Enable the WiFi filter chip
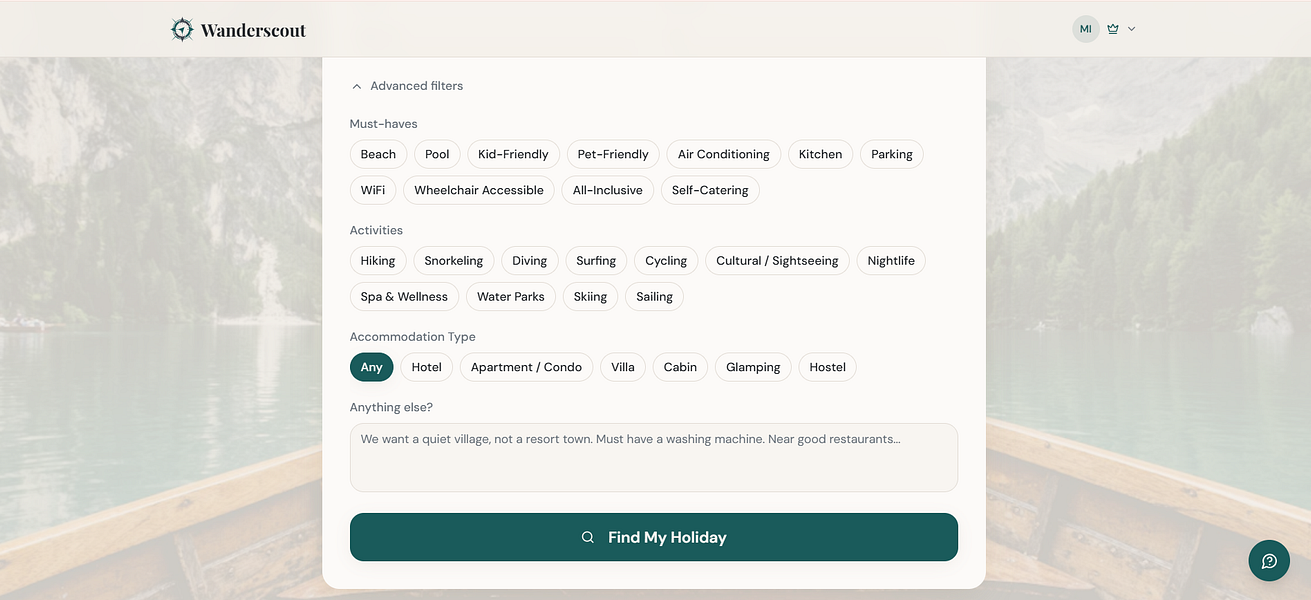Image resolution: width=1311 pixels, height=600 pixels. click(373, 190)
